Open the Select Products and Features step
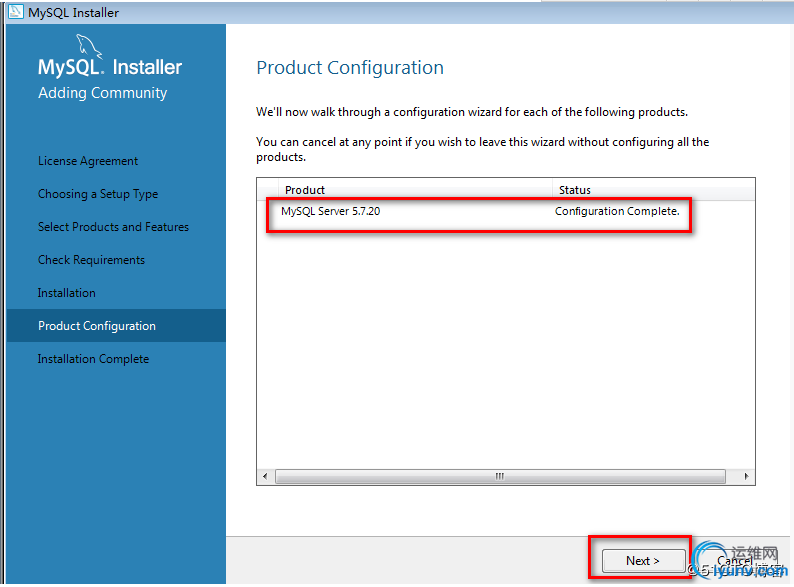794x587 pixels. pos(113,227)
